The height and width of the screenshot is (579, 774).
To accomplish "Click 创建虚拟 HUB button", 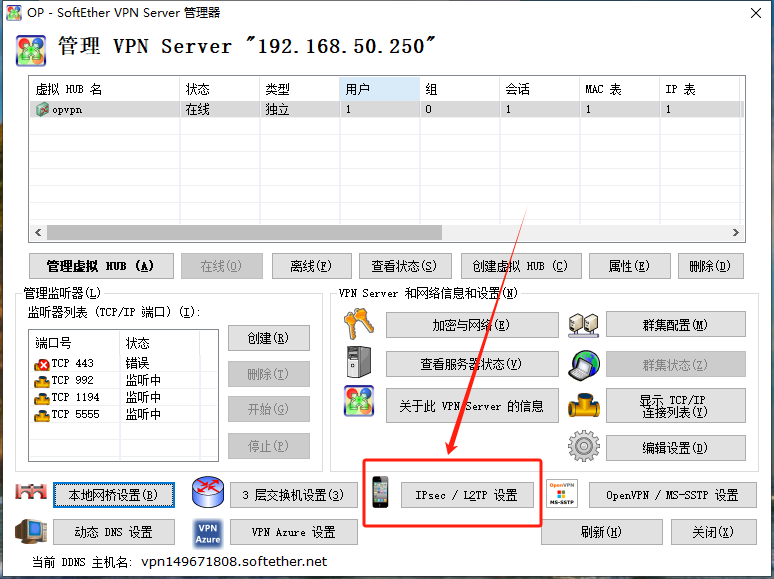I will 520,266.
